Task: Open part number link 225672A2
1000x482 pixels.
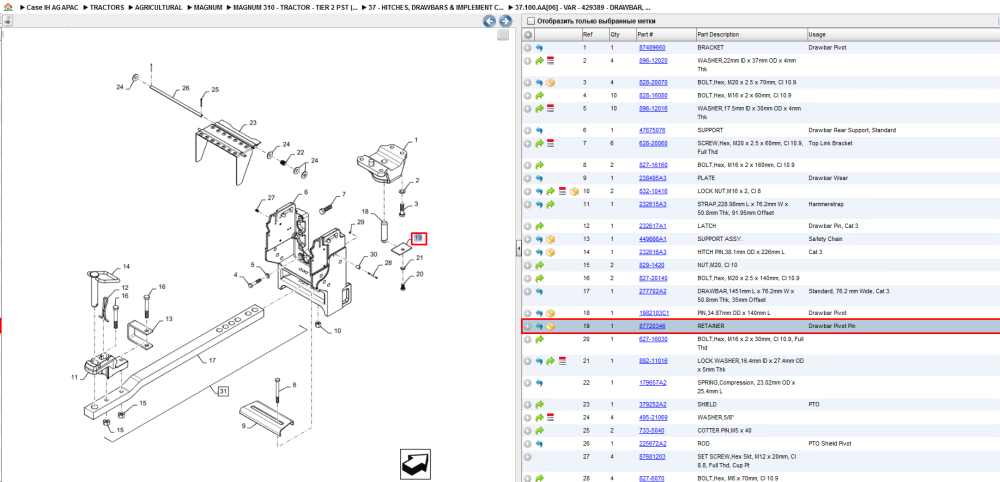Action: click(x=652, y=443)
